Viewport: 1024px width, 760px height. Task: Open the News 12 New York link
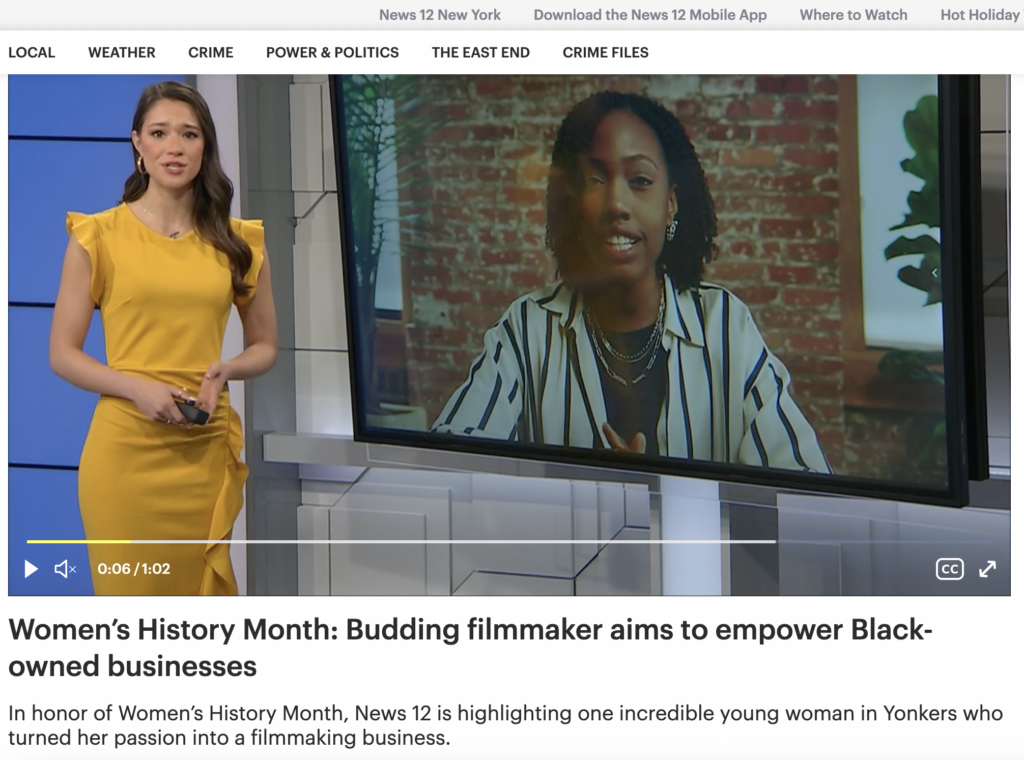[x=440, y=15]
